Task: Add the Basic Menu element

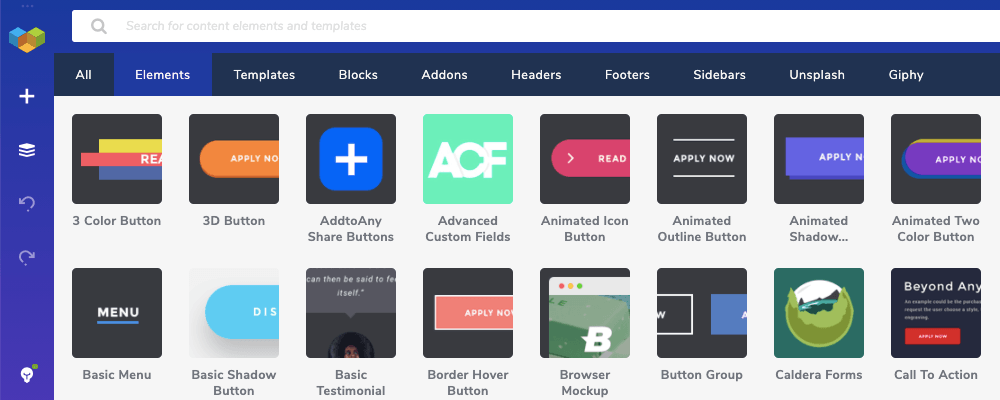Action: (x=117, y=313)
